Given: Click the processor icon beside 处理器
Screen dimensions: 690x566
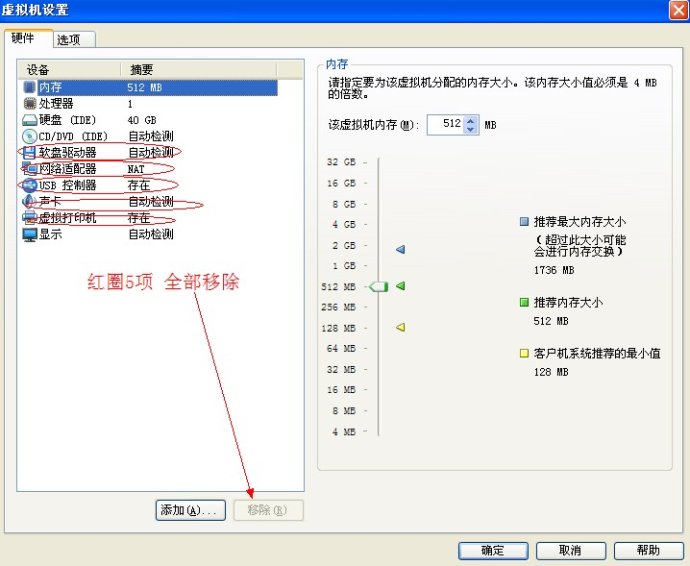Looking at the screenshot, I should pos(29,104).
